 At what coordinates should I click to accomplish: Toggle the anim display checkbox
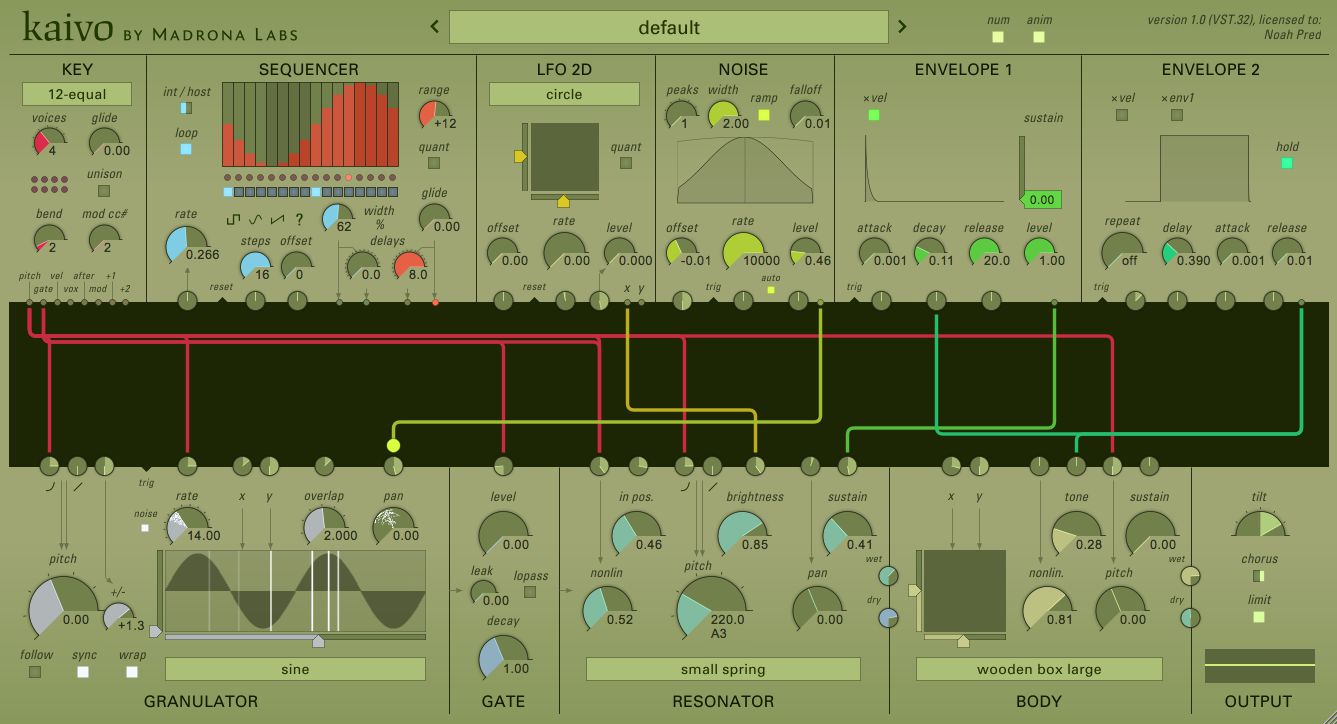(1039, 38)
